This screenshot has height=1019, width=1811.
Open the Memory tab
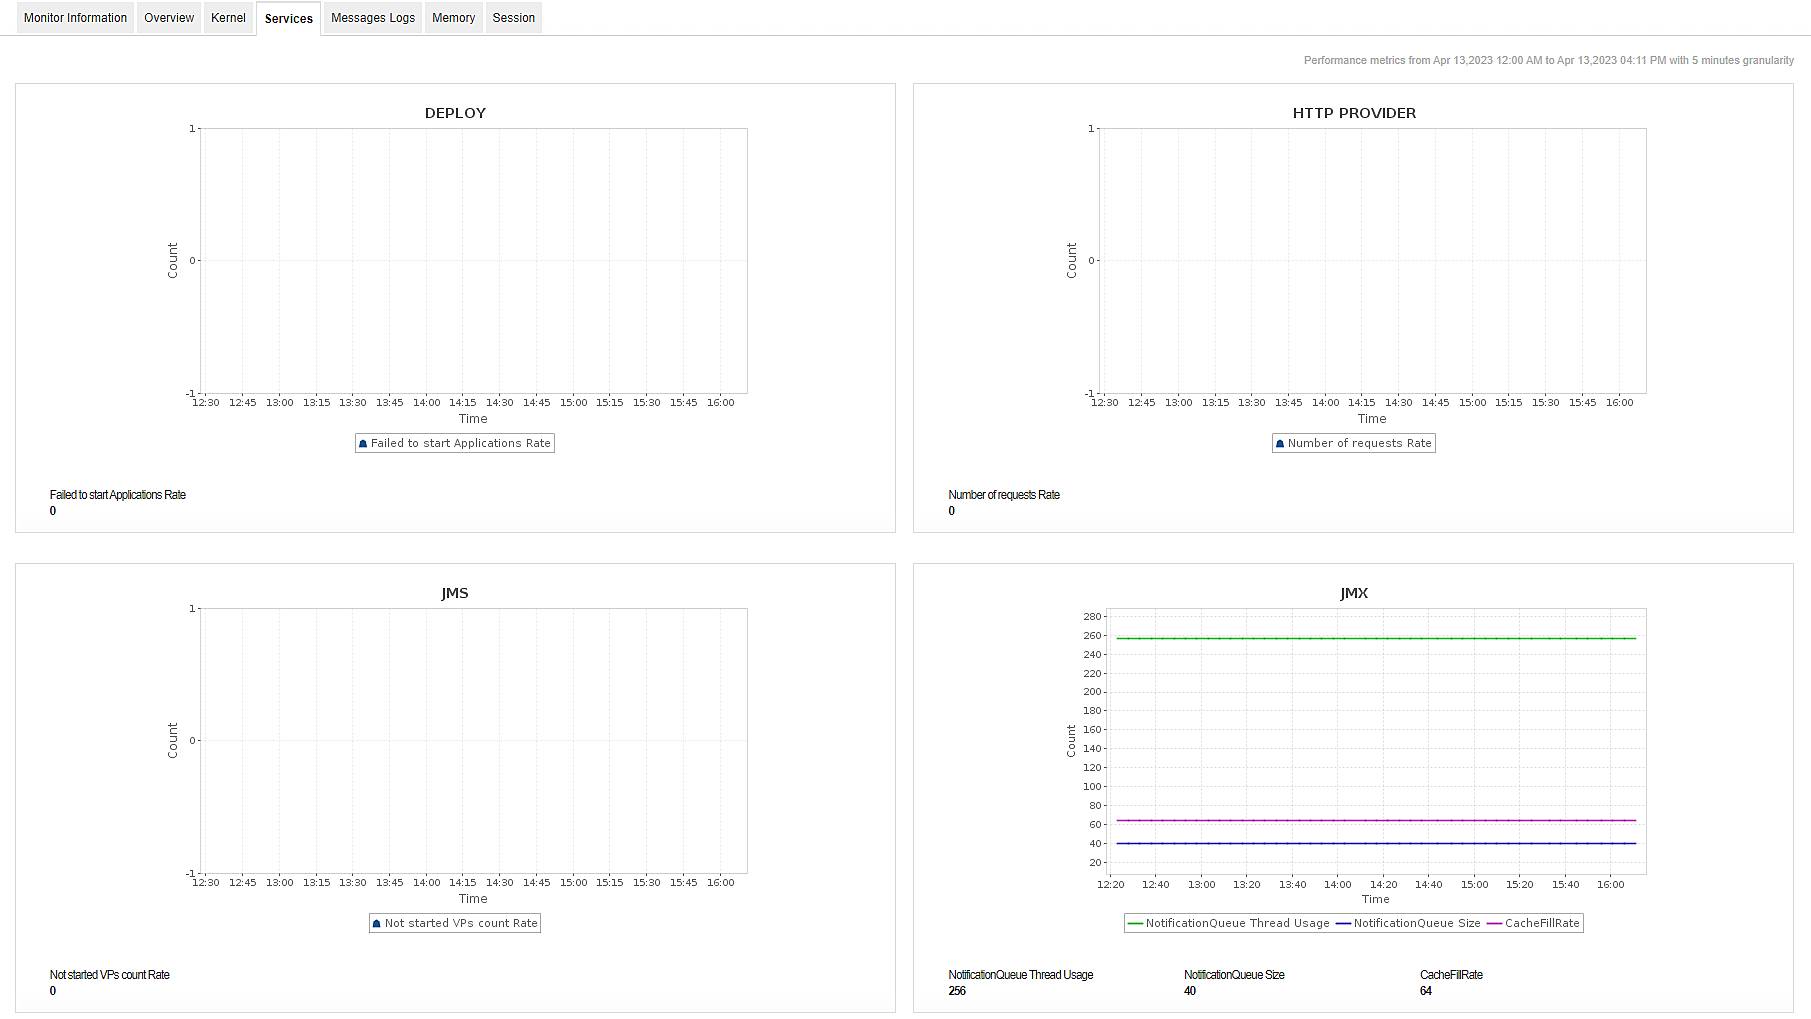(x=453, y=17)
